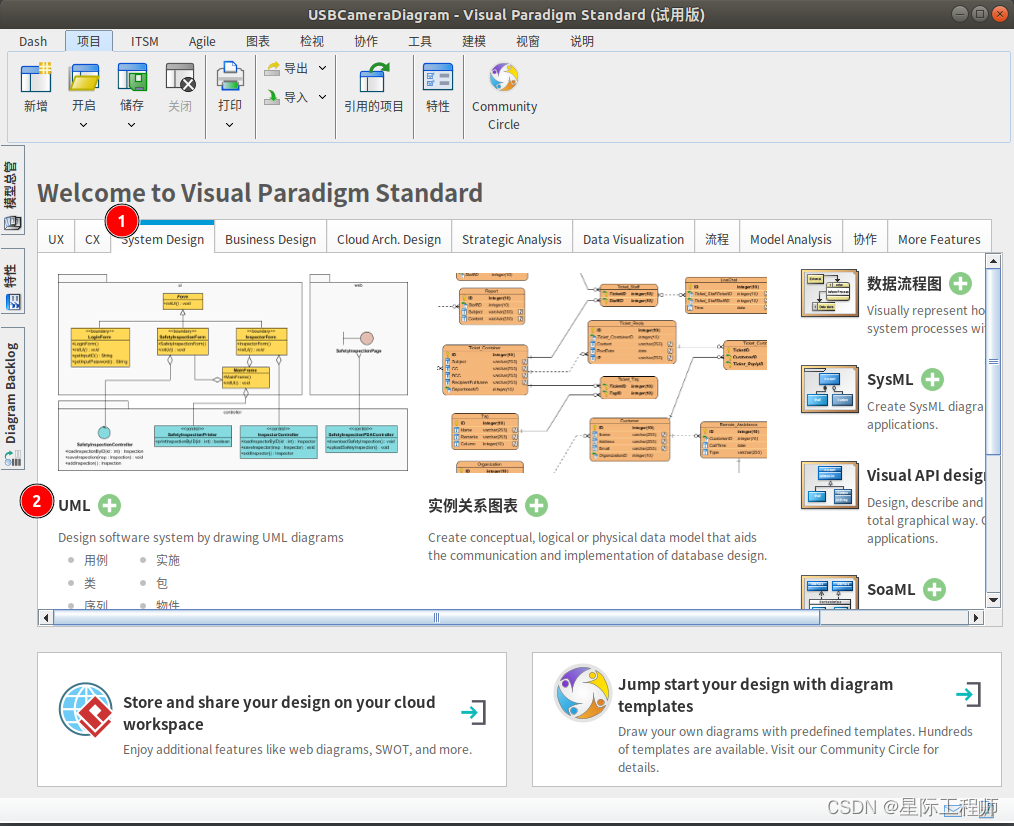Open the 图表 ribbon tab

point(257,41)
